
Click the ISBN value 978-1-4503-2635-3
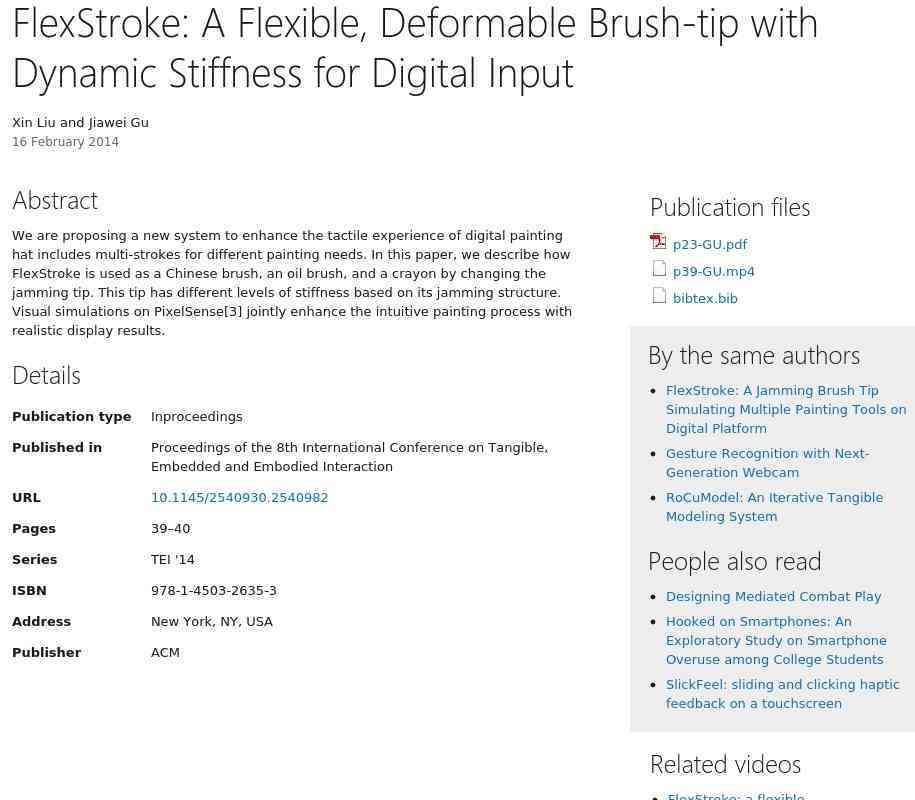point(213,590)
